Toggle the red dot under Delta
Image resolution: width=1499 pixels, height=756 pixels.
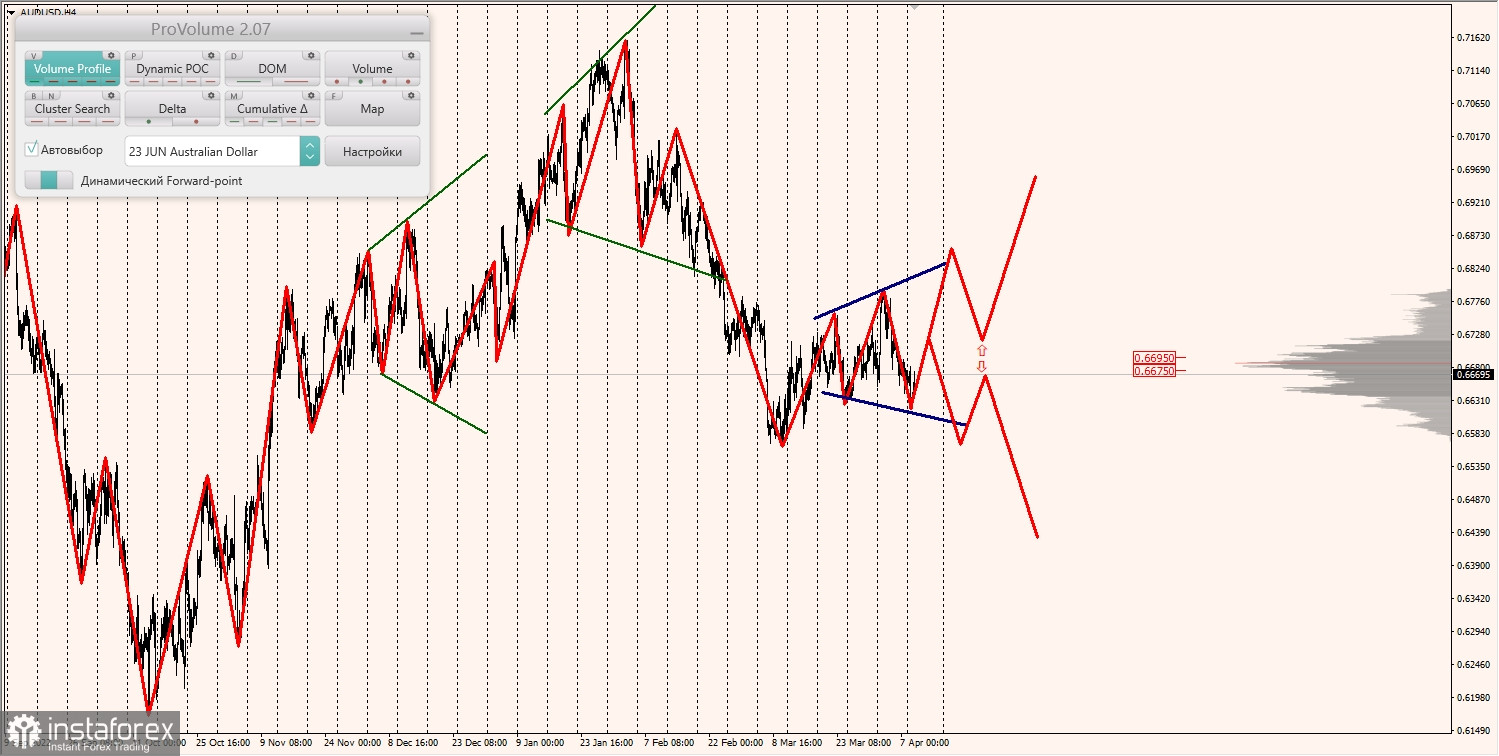click(x=196, y=122)
